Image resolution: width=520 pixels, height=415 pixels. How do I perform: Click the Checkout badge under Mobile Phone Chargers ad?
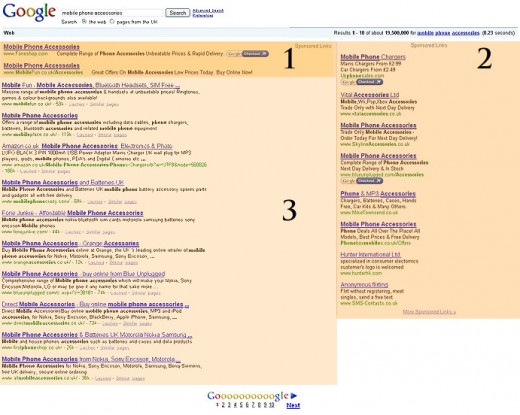362,82
